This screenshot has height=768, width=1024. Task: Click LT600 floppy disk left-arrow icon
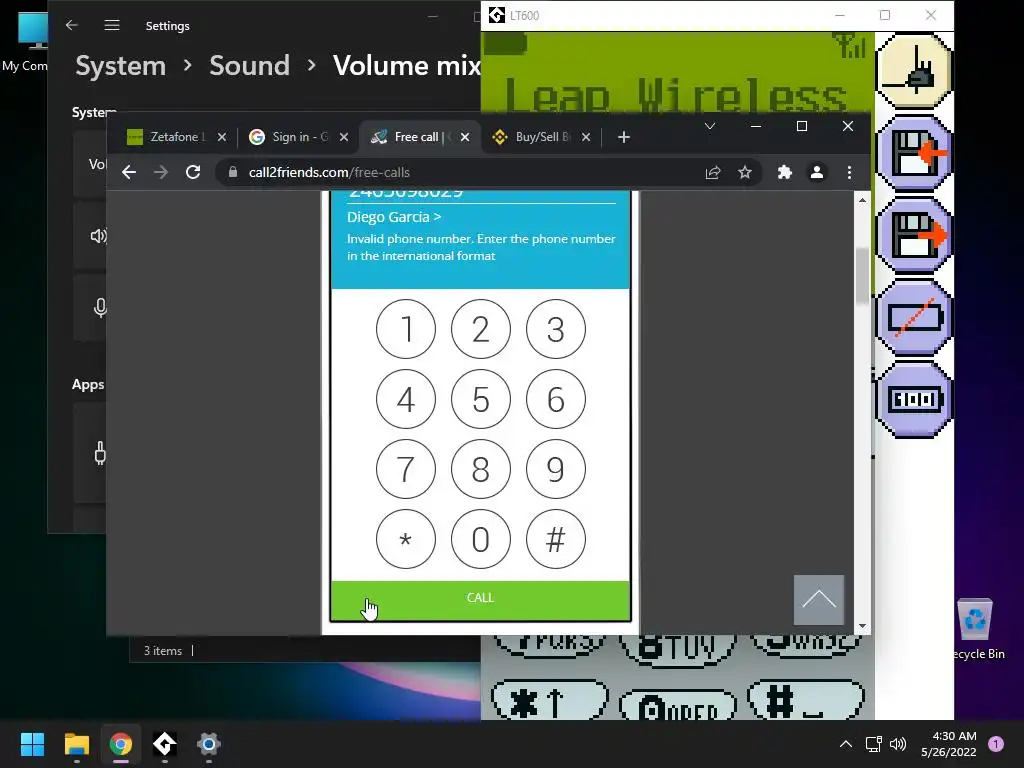[x=914, y=153]
